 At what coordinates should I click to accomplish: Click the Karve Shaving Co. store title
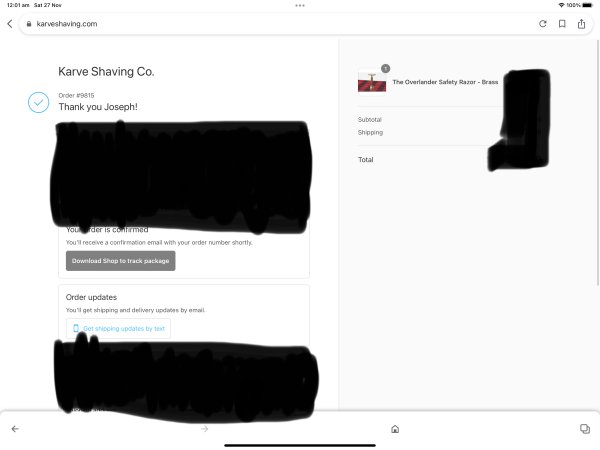pos(106,72)
